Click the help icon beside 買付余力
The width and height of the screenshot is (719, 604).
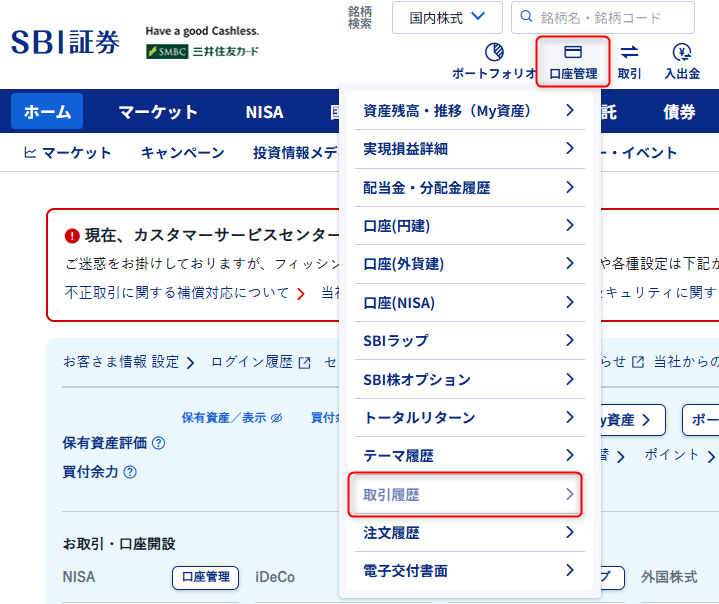(x=130, y=472)
